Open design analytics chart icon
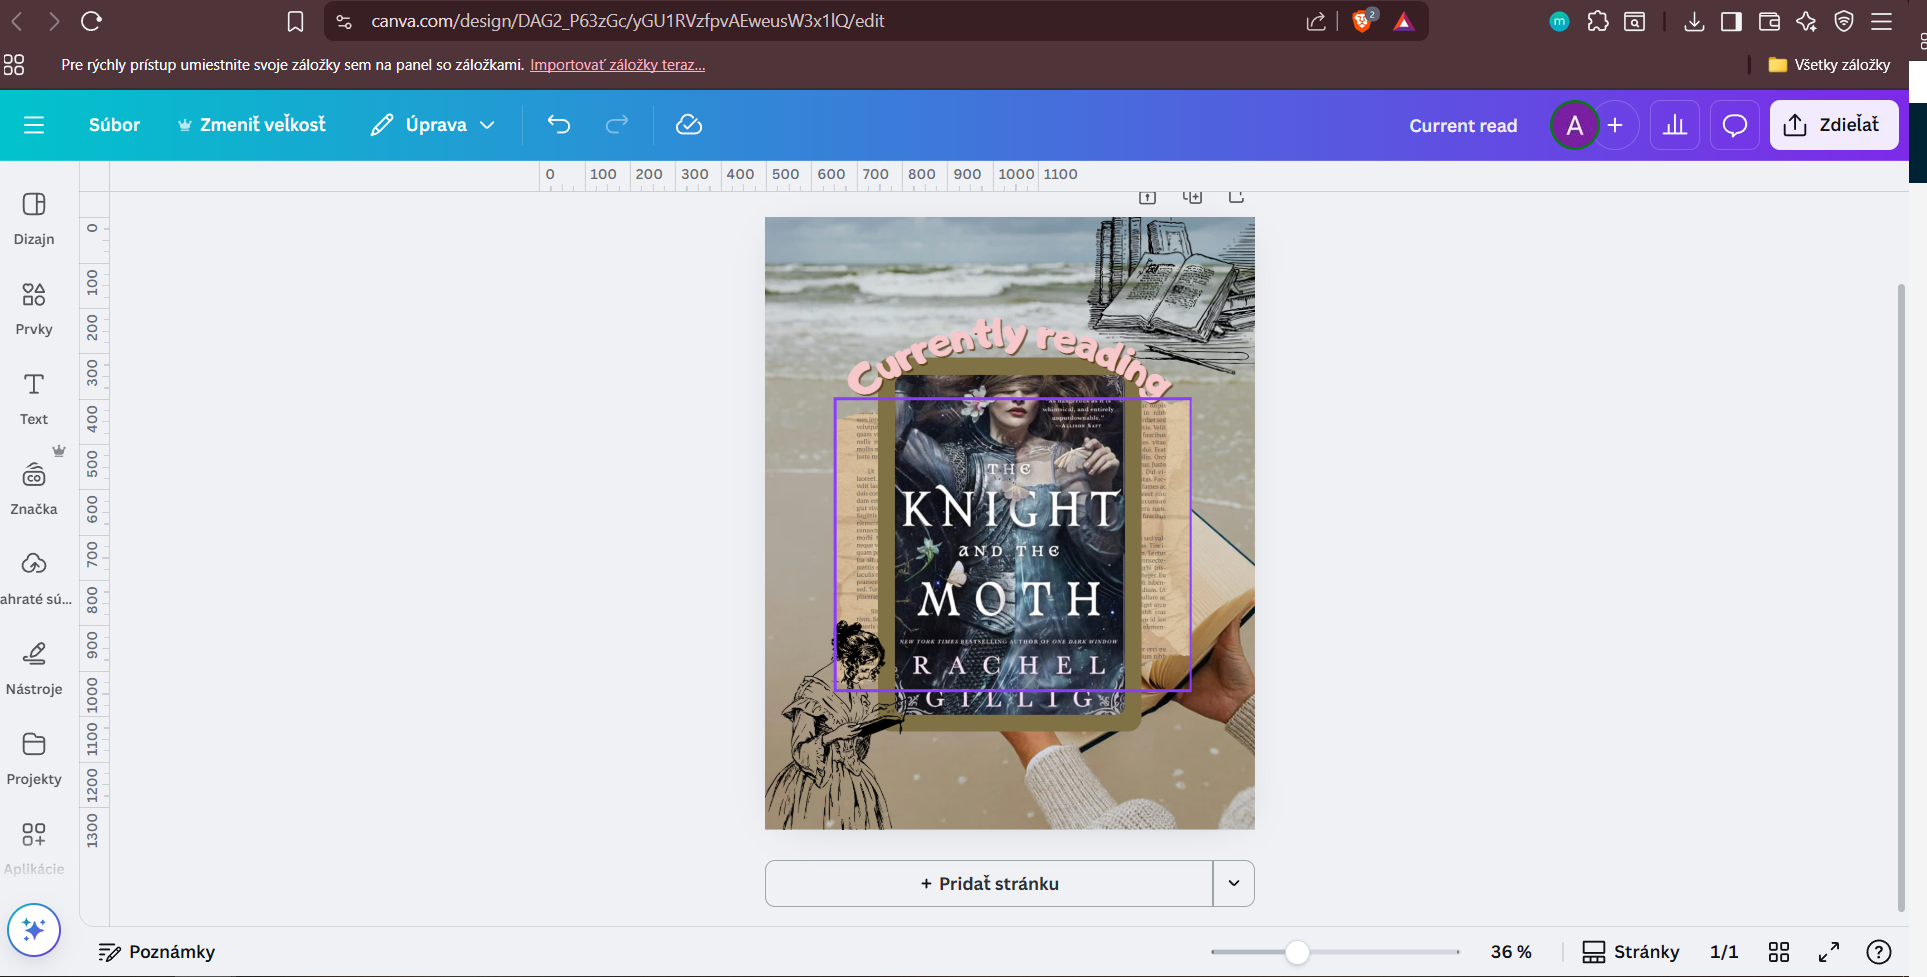 coord(1675,125)
